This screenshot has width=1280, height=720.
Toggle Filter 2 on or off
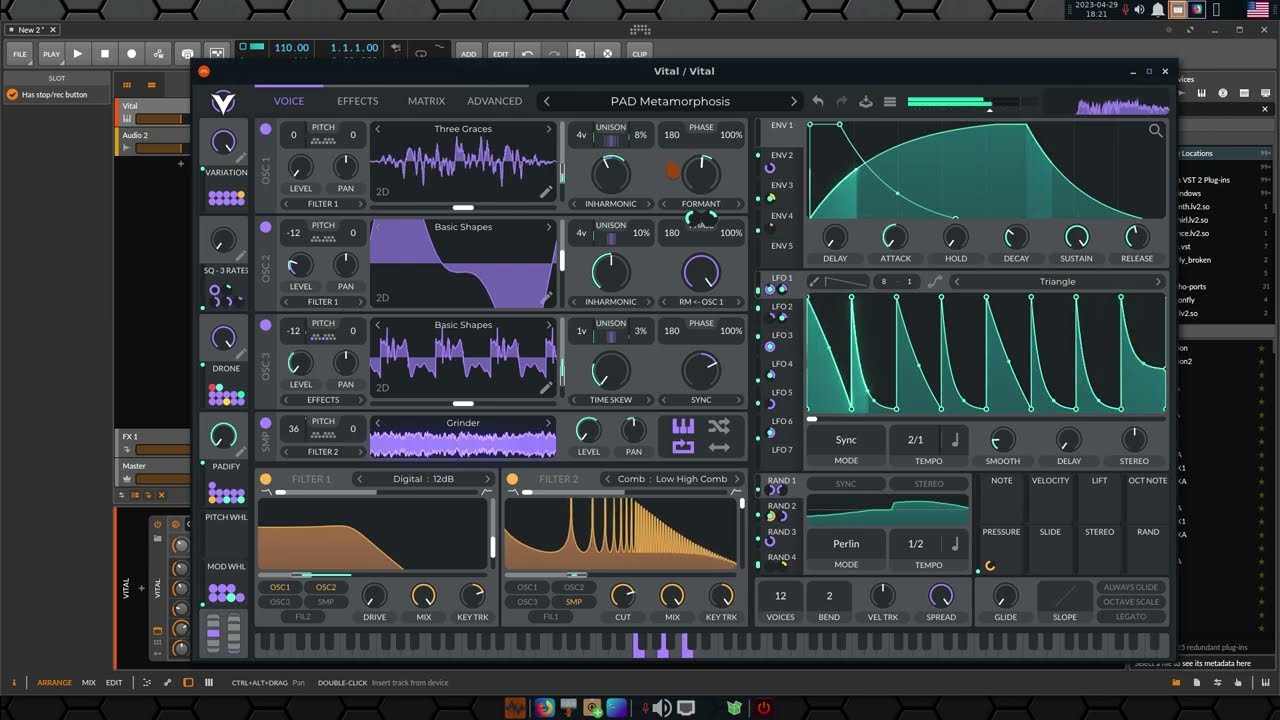(512, 479)
